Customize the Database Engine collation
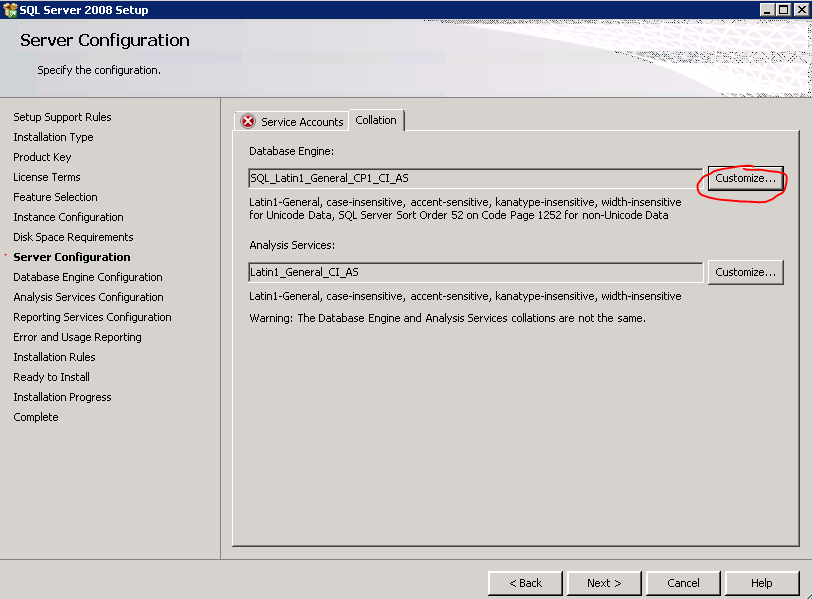 point(745,179)
